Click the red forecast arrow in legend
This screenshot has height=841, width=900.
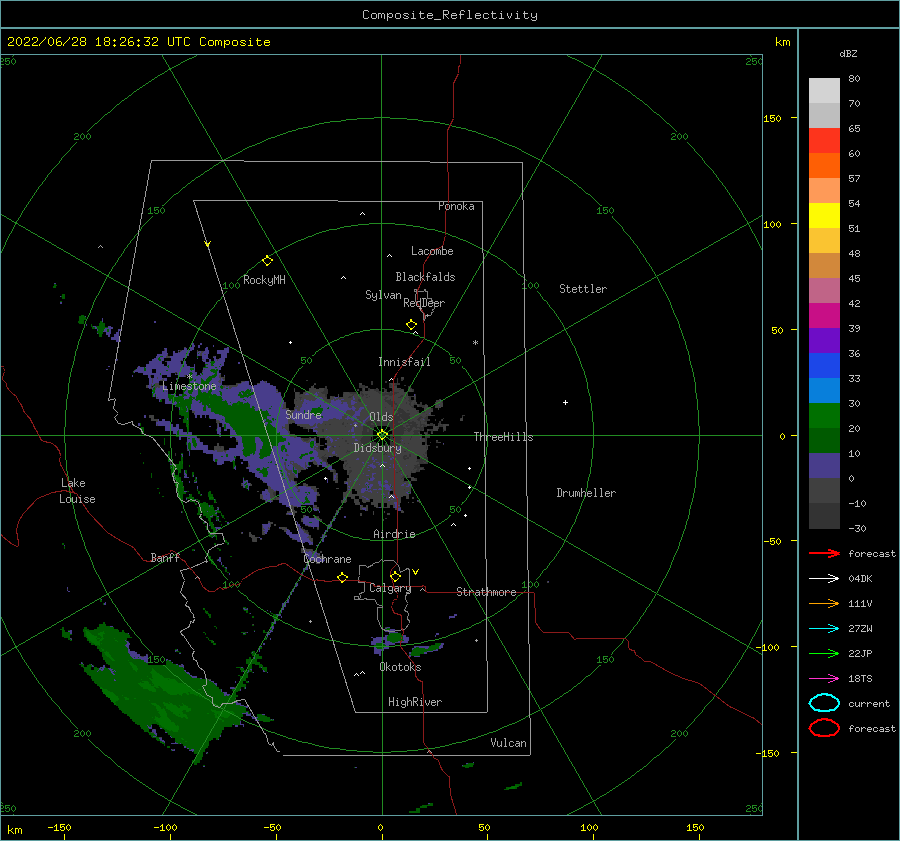tap(824, 553)
